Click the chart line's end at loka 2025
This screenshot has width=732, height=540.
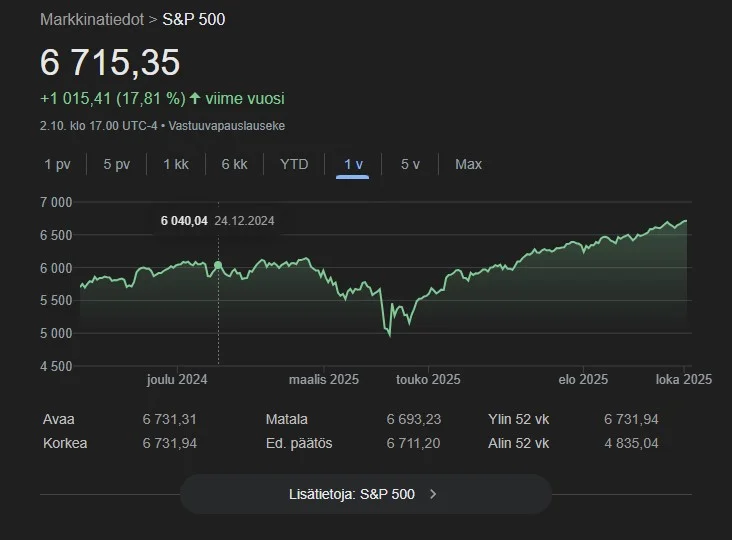[686, 220]
